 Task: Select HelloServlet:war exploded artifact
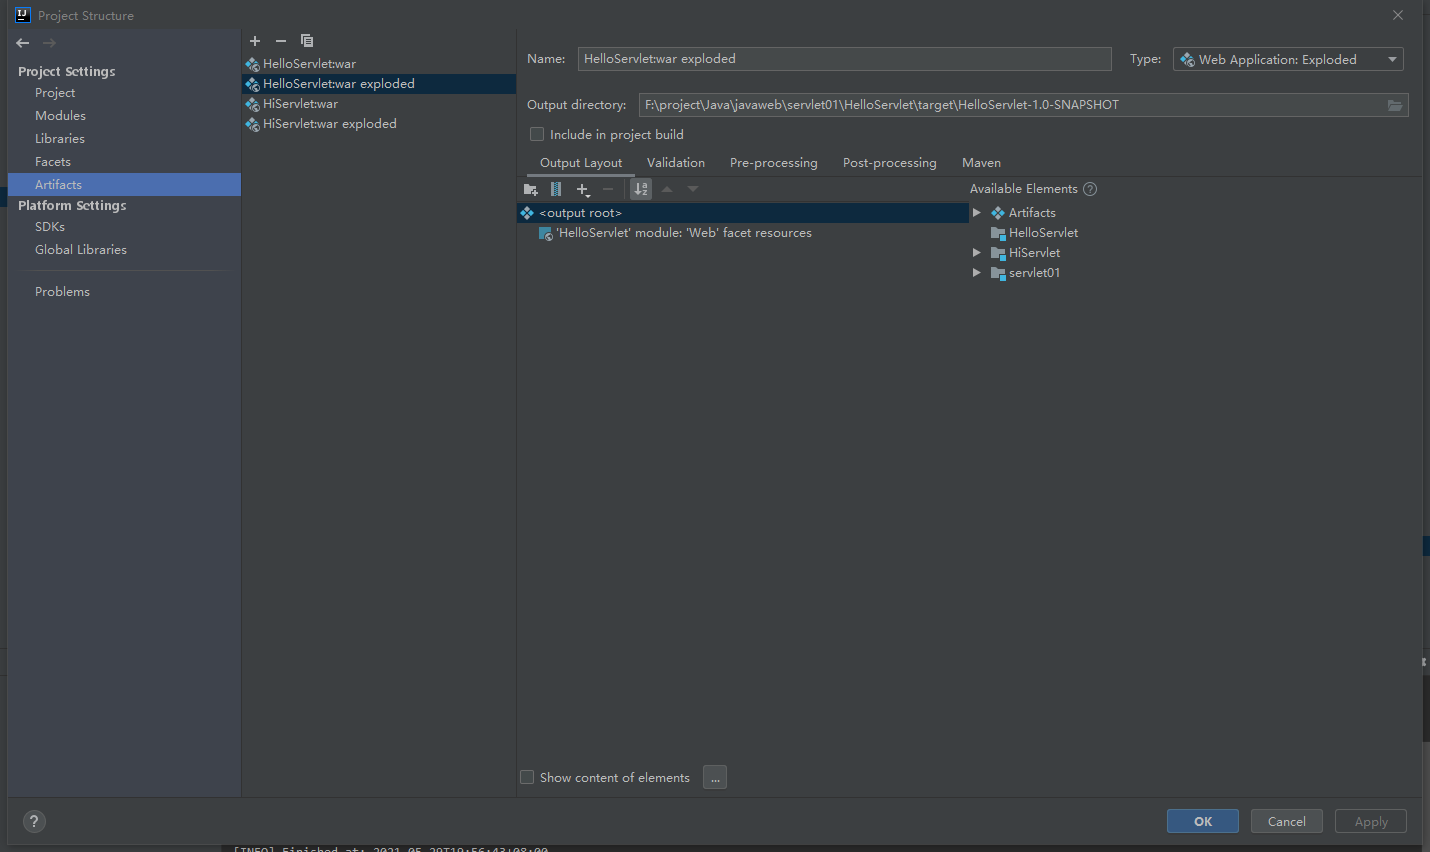point(379,84)
